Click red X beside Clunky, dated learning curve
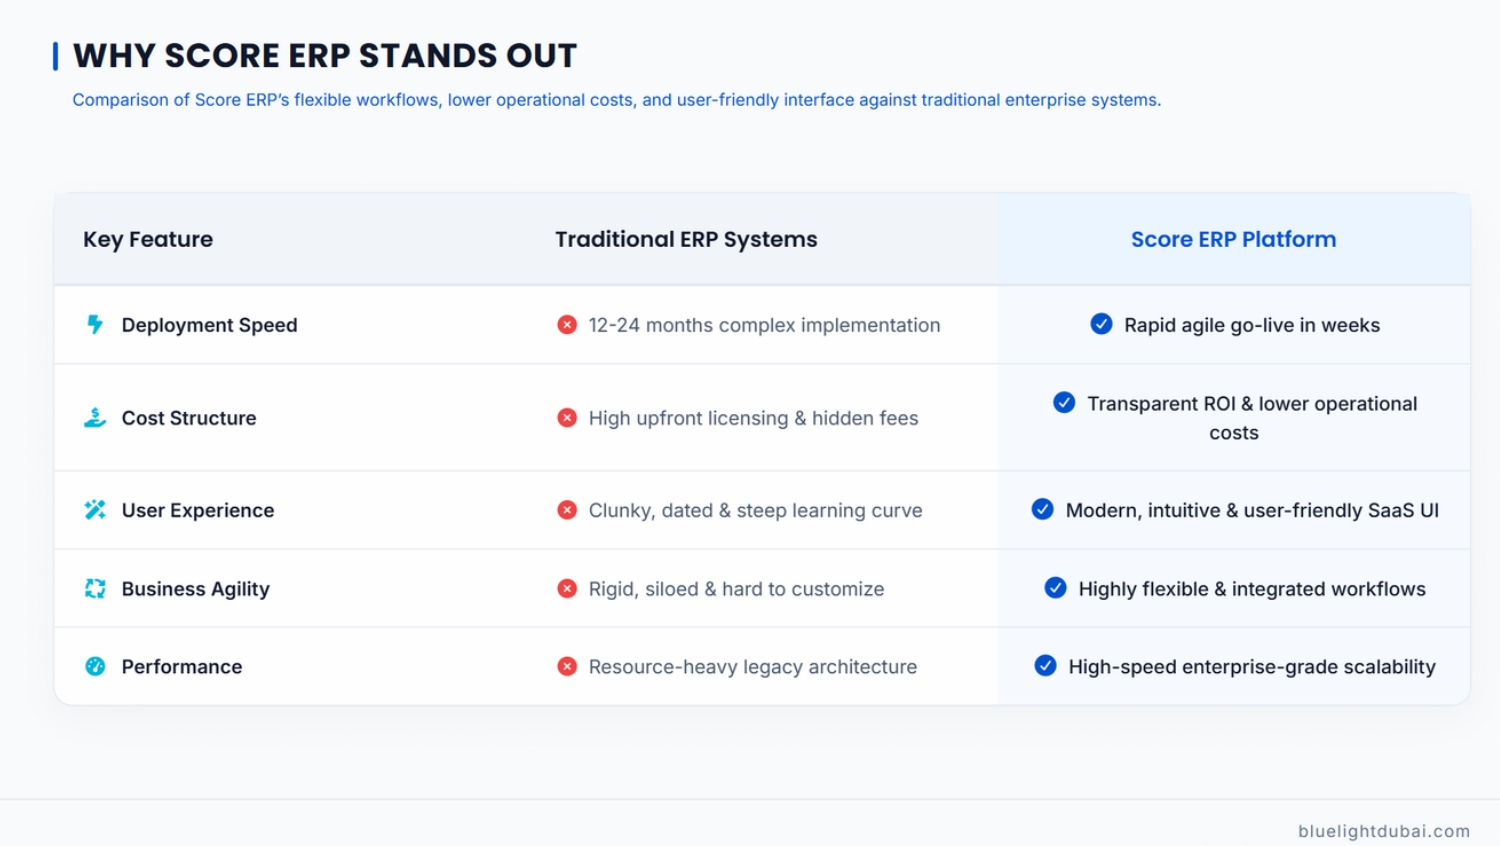The image size is (1500, 846). [x=567, y=509]
